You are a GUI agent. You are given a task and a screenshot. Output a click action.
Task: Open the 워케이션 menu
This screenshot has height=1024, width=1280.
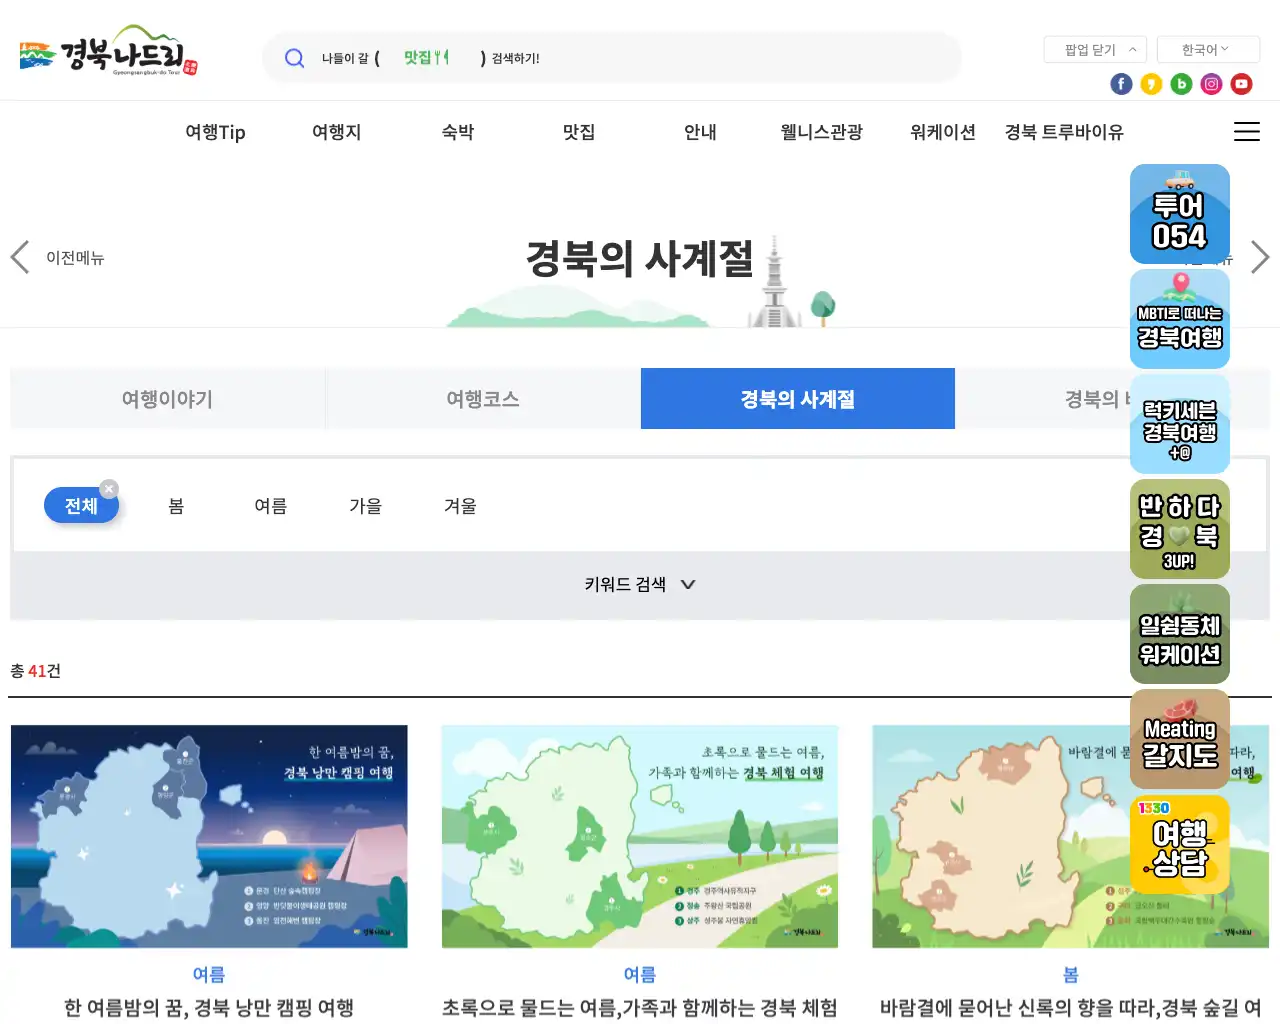coord(943,132)
